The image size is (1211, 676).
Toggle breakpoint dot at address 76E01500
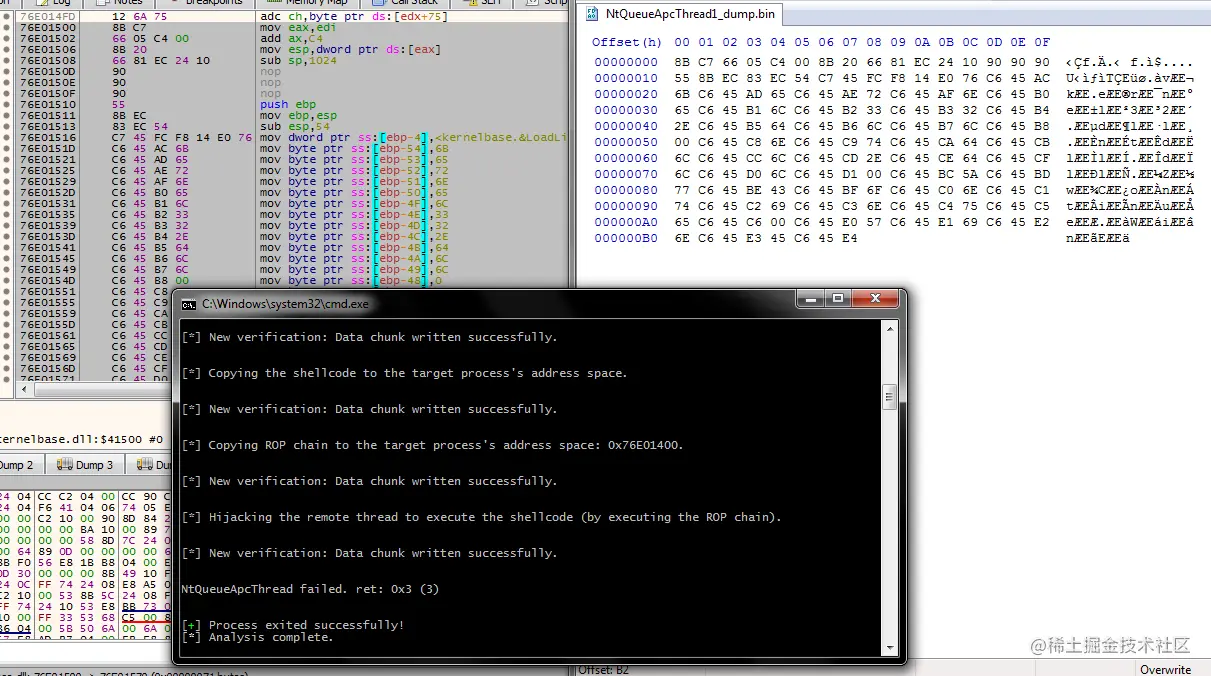point(7,28)
